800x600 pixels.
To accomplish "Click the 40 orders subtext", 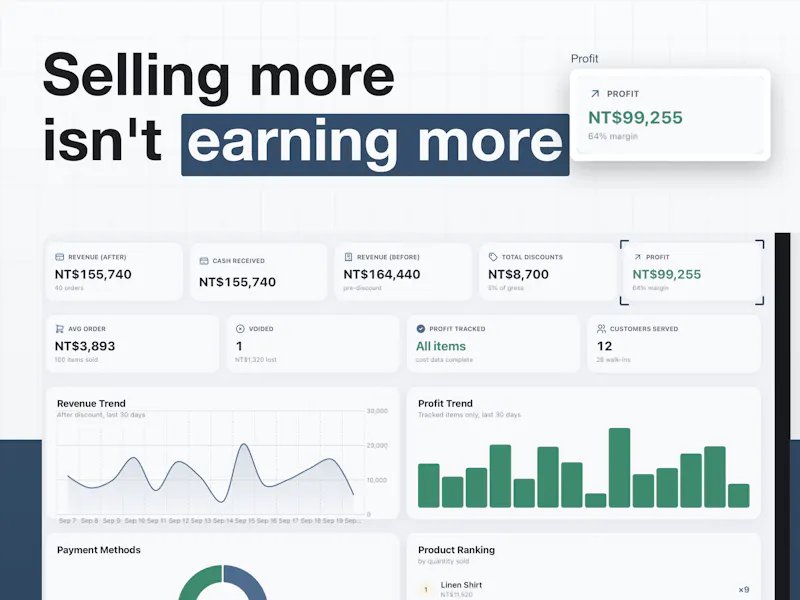I will pos(69,288).
